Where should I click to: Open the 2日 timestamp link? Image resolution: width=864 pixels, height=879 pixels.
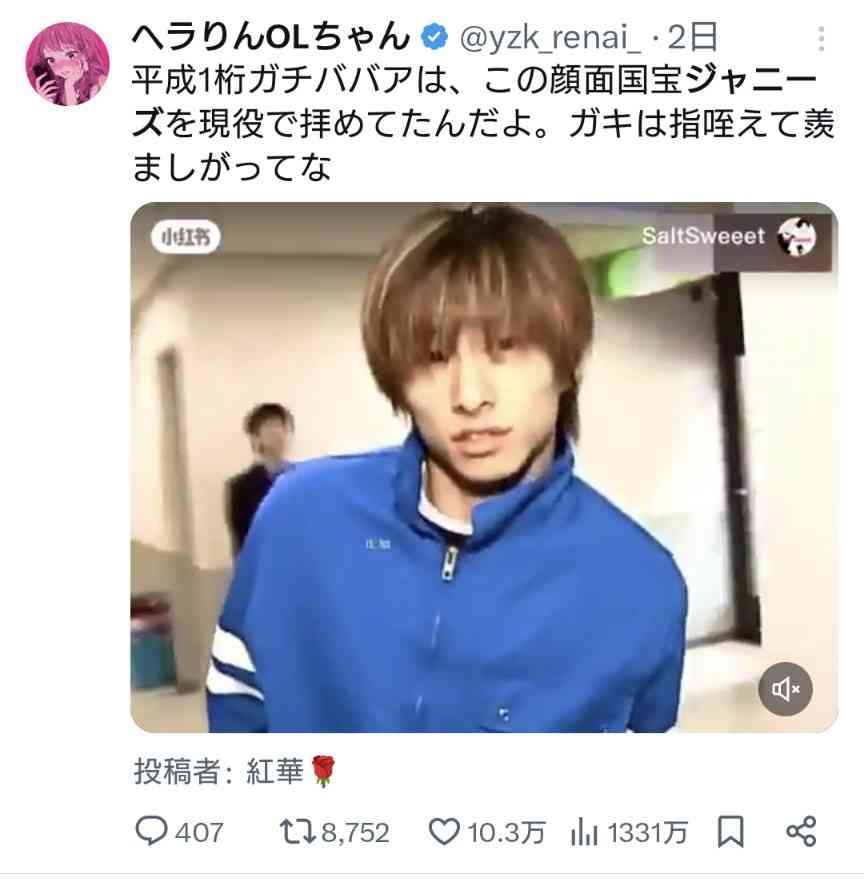[x=693, y=37]
